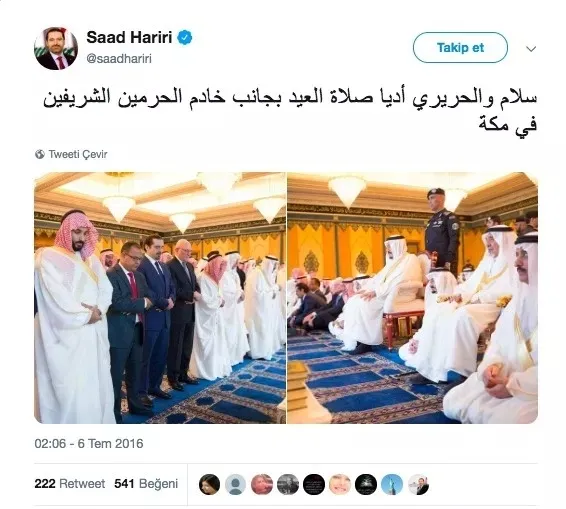566x509 pixels.
Task: View the 222 Retweet list
Action: [x=70, y=484]
